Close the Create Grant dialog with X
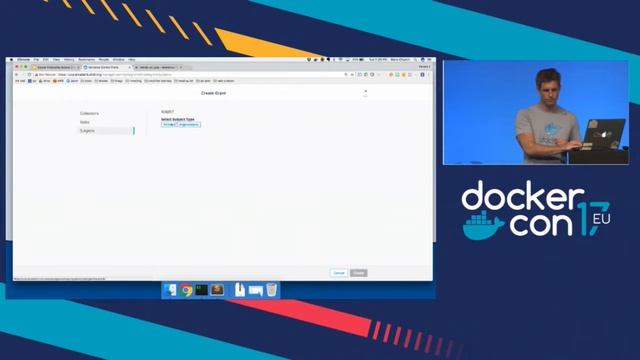 click(x=366, y=91)
